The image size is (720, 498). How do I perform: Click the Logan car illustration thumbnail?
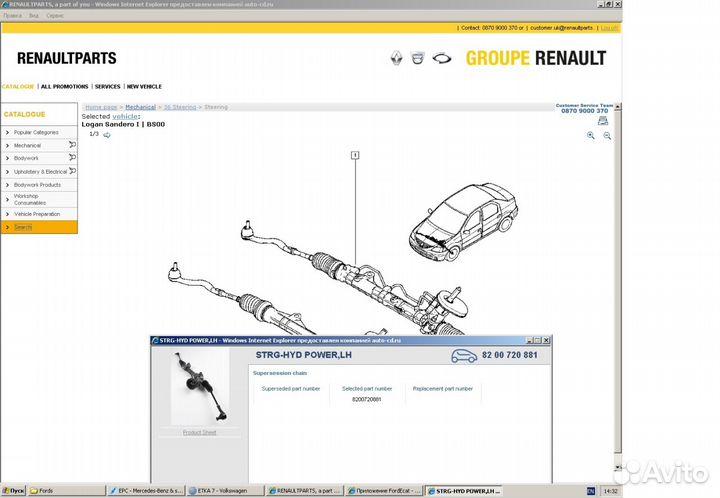464,222
